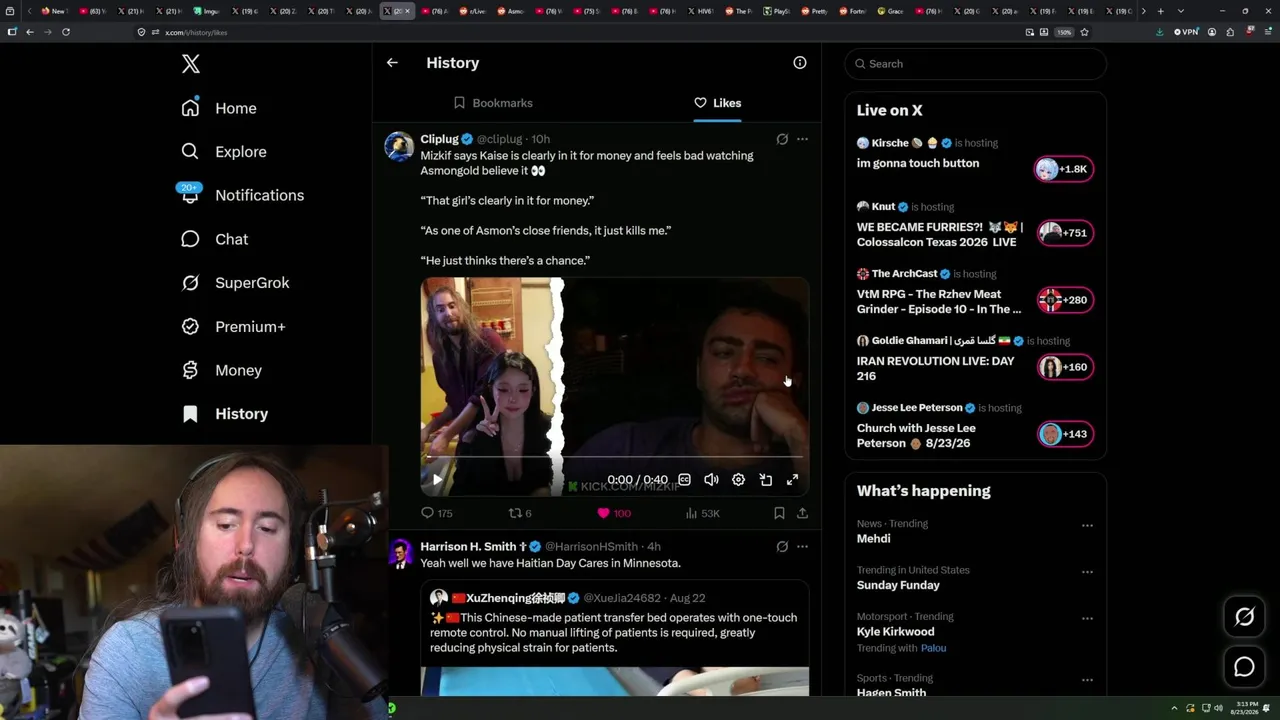Go back with the History header arrow
This screenshot has height=720, width=1280.
392,63
